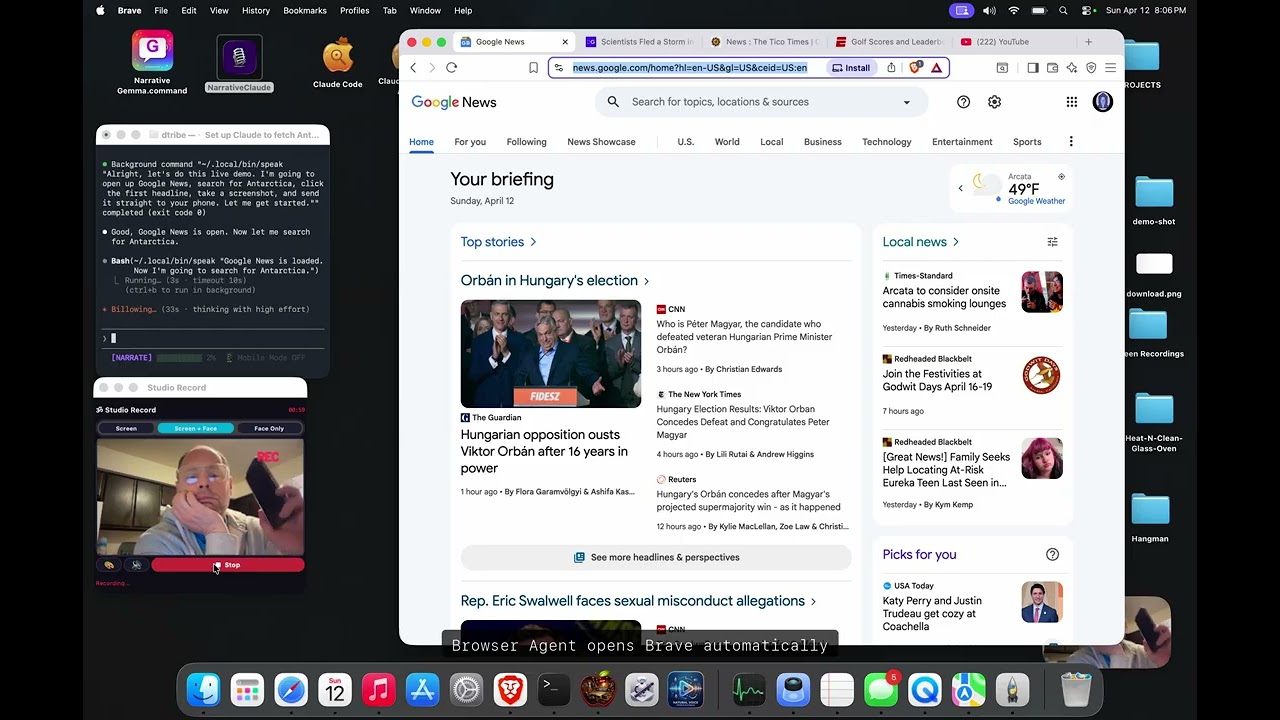Open help for Picks for you

tap(1052, 555)
